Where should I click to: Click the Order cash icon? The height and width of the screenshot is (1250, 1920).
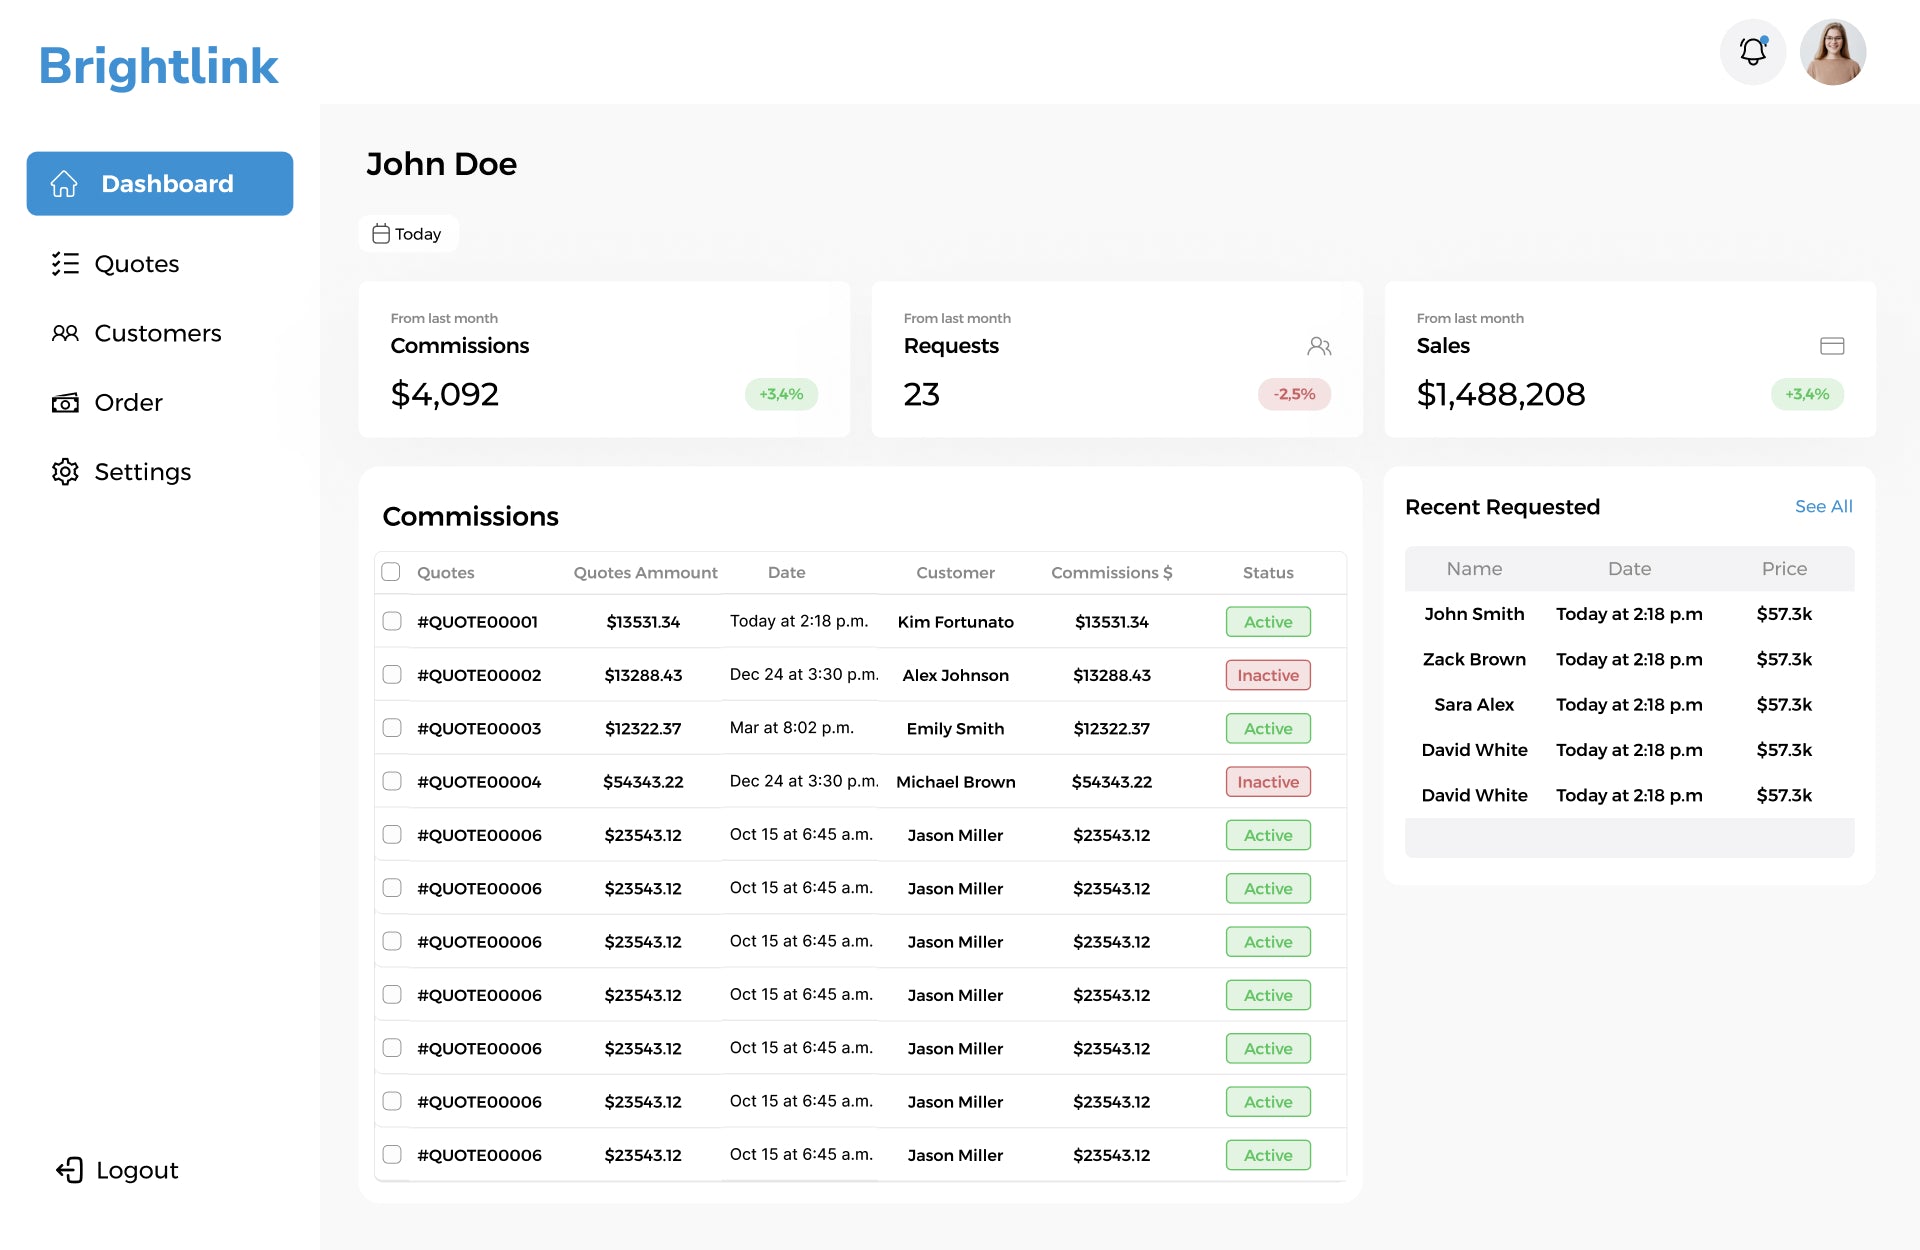tap(65, 403)
